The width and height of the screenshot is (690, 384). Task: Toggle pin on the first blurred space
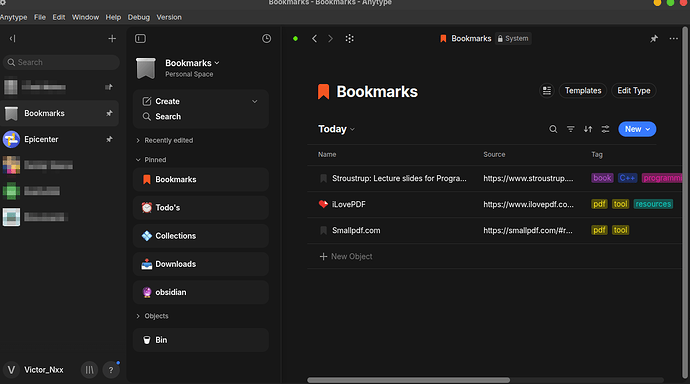(109, 87)
